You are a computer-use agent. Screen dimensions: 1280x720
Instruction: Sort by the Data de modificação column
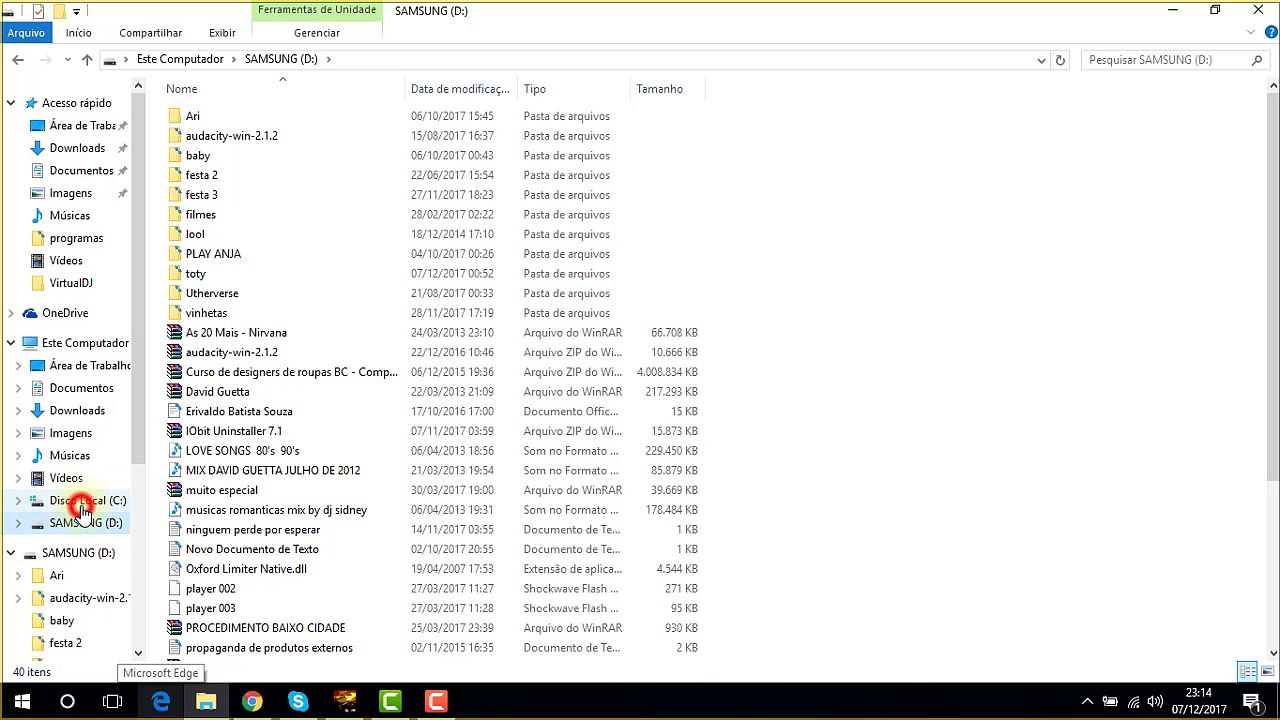pyautogui.click(x=461, y=89)
